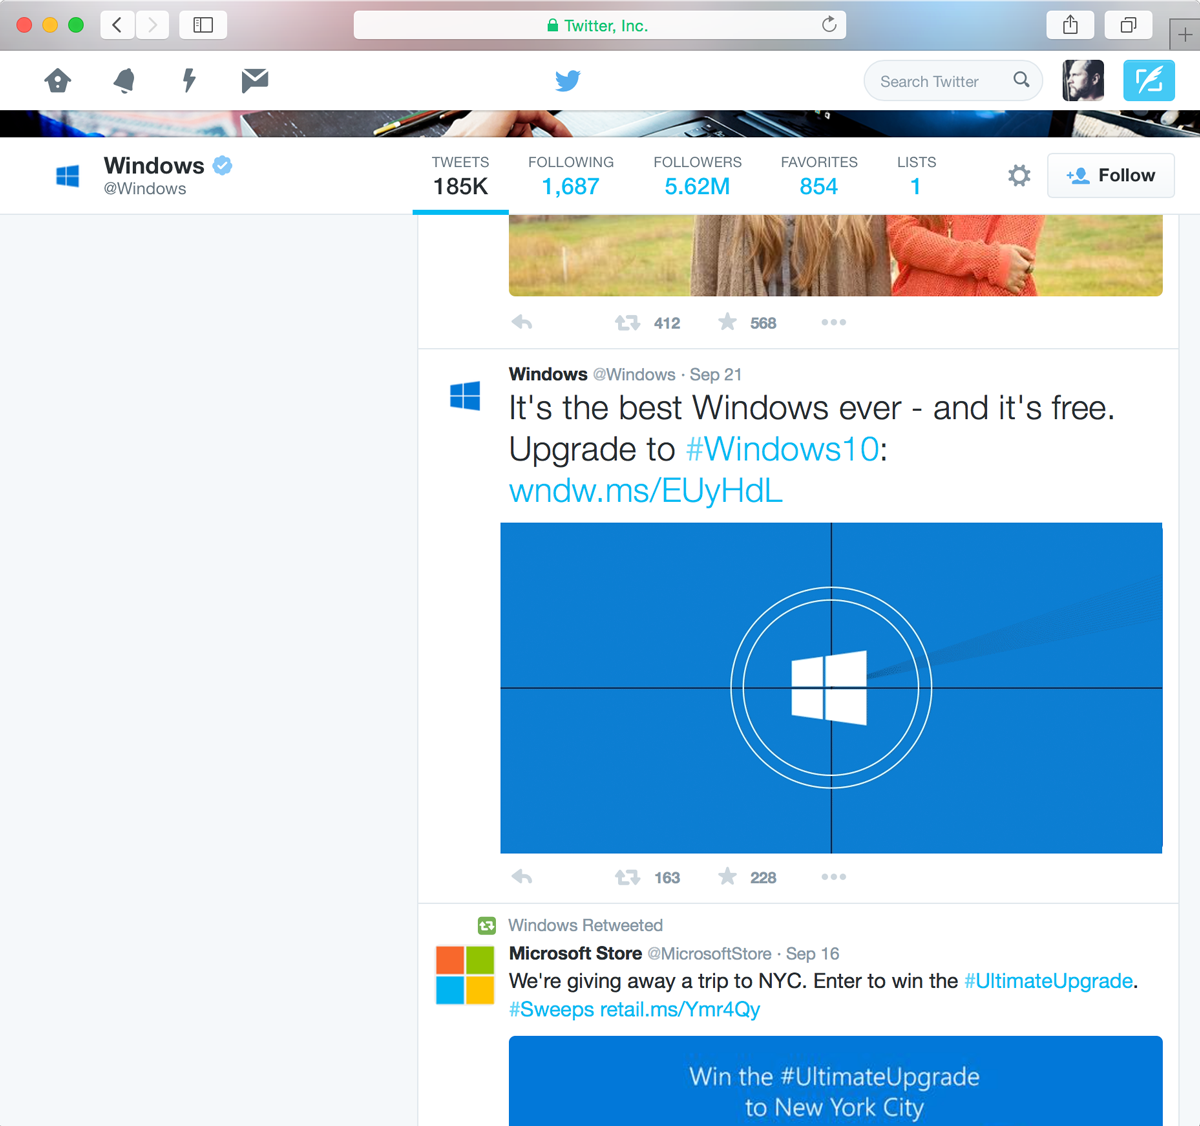
Task: Toggle the Safari sidebar button
Action: click(x=203, y=25)
